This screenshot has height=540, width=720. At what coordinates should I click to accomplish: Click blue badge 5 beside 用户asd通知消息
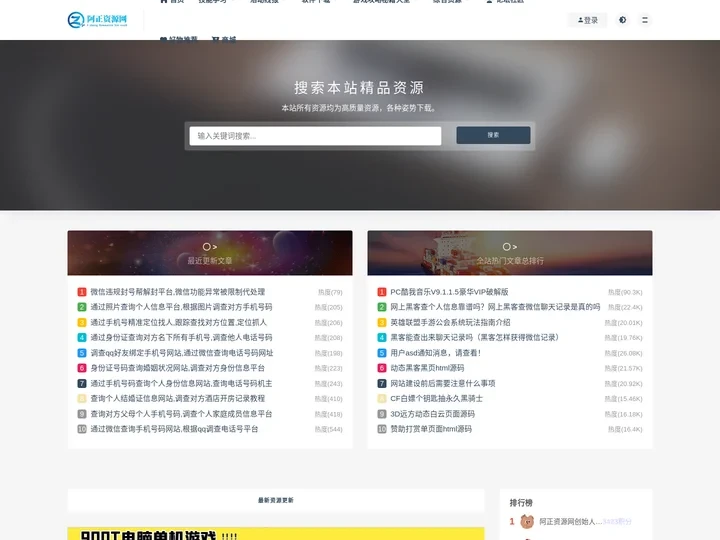[382, 353]
